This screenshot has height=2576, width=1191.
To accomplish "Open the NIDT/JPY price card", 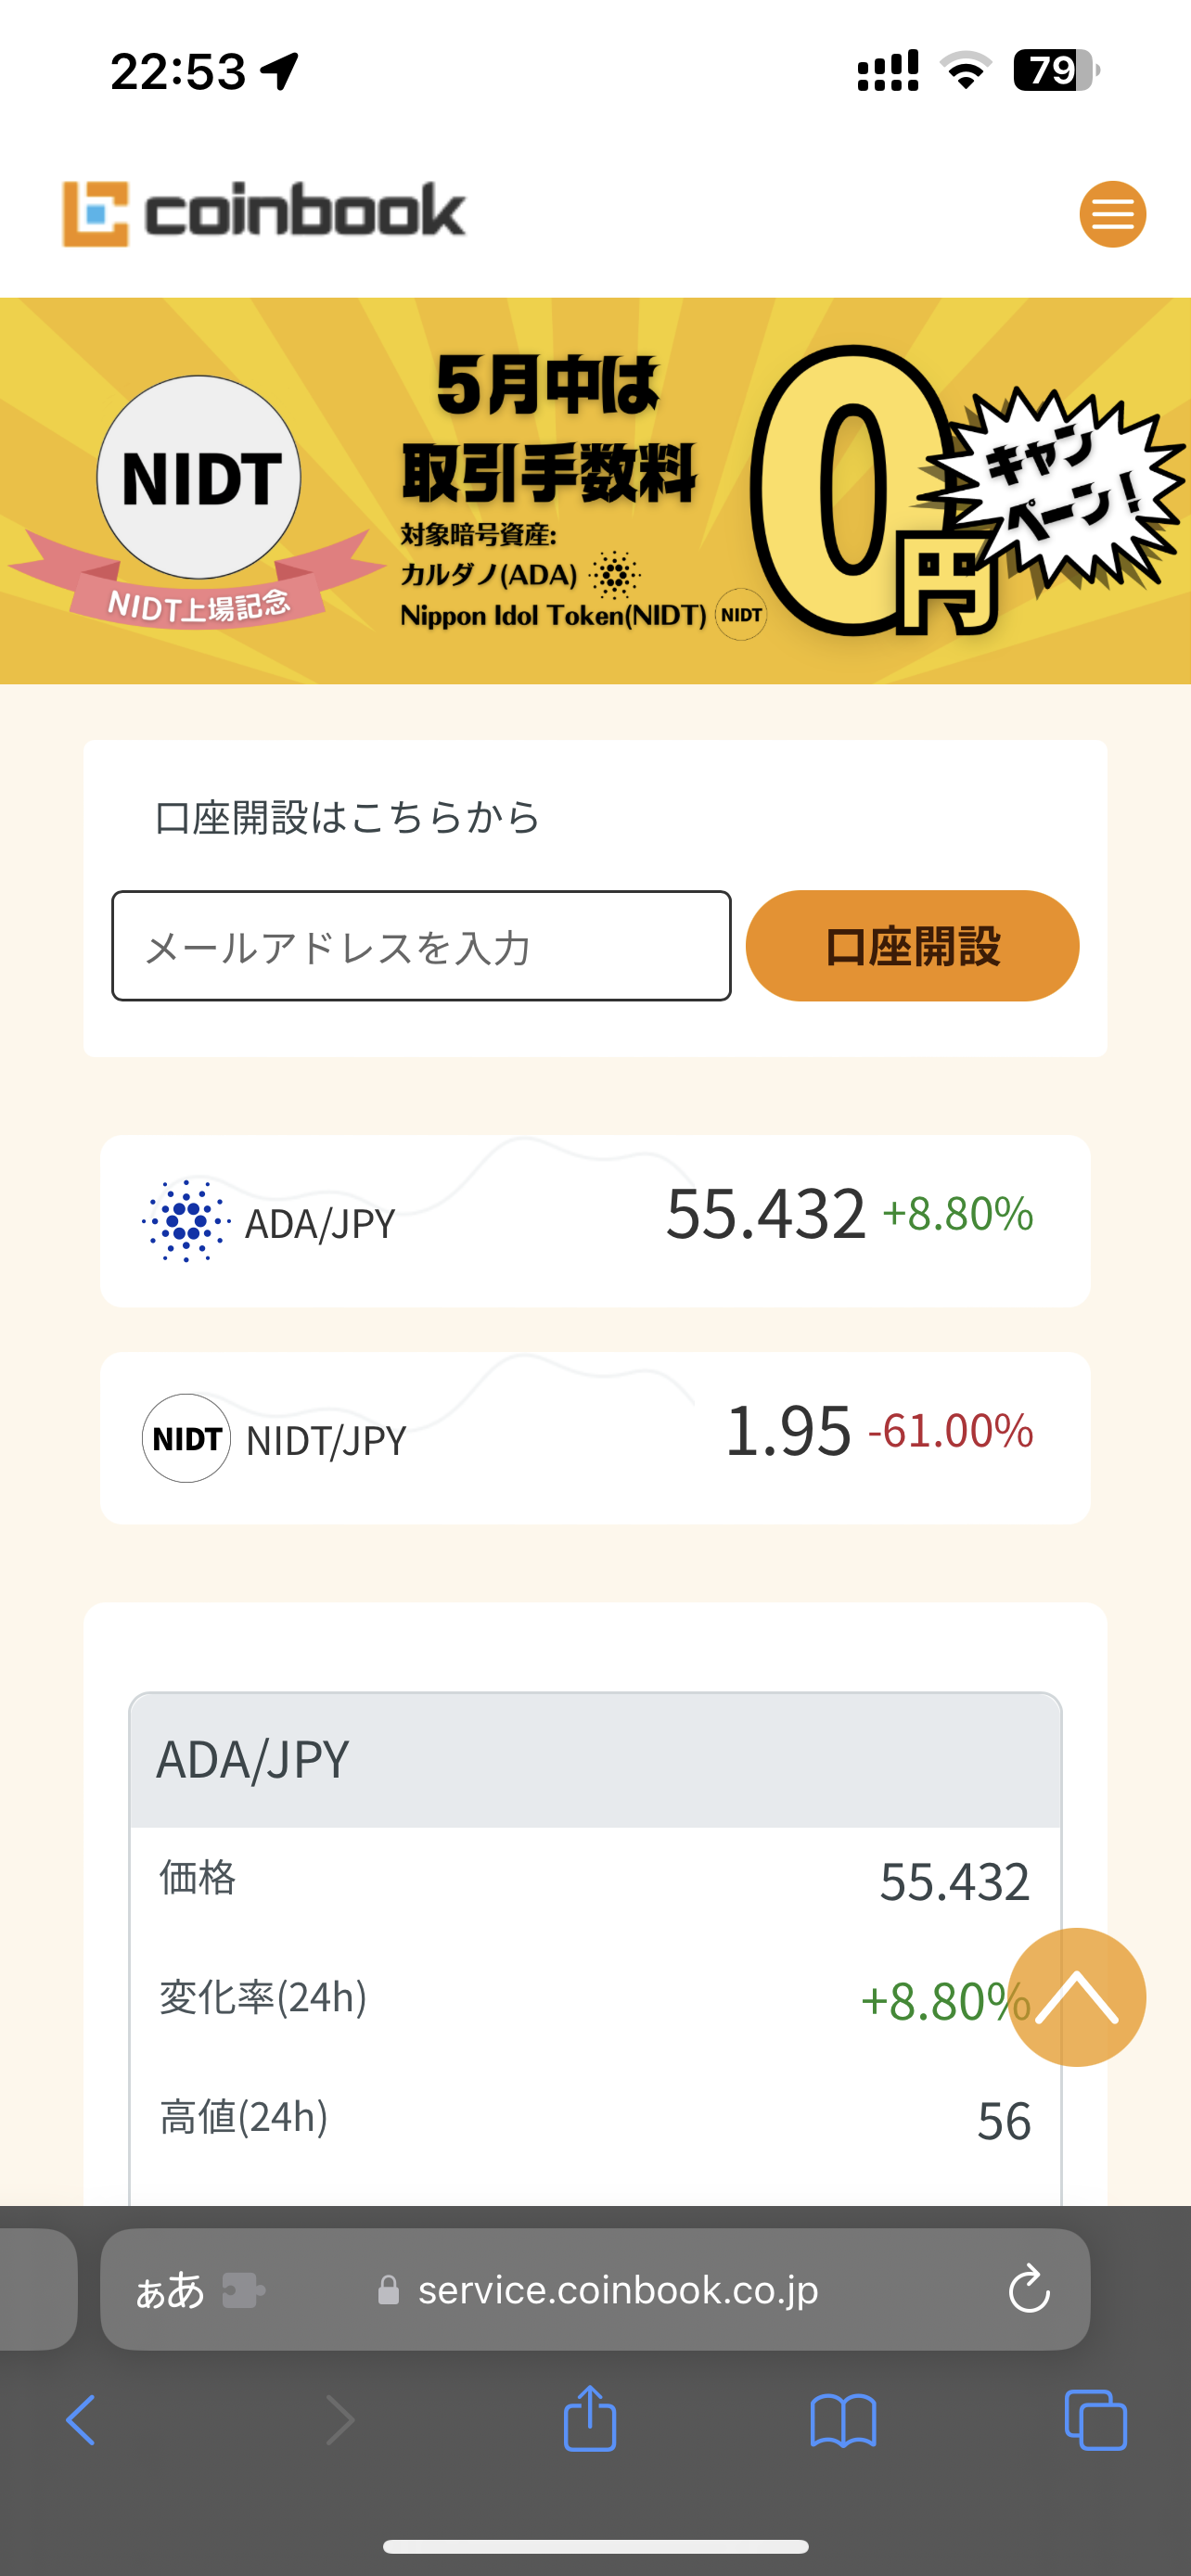I will coord(595,1438).
